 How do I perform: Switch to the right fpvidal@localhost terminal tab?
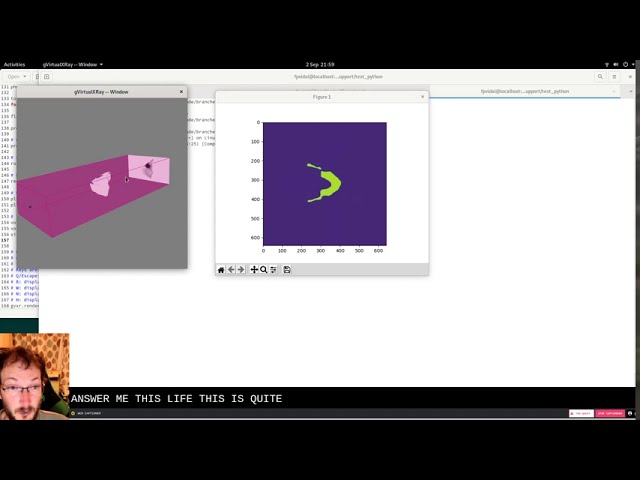pos(524,91)
